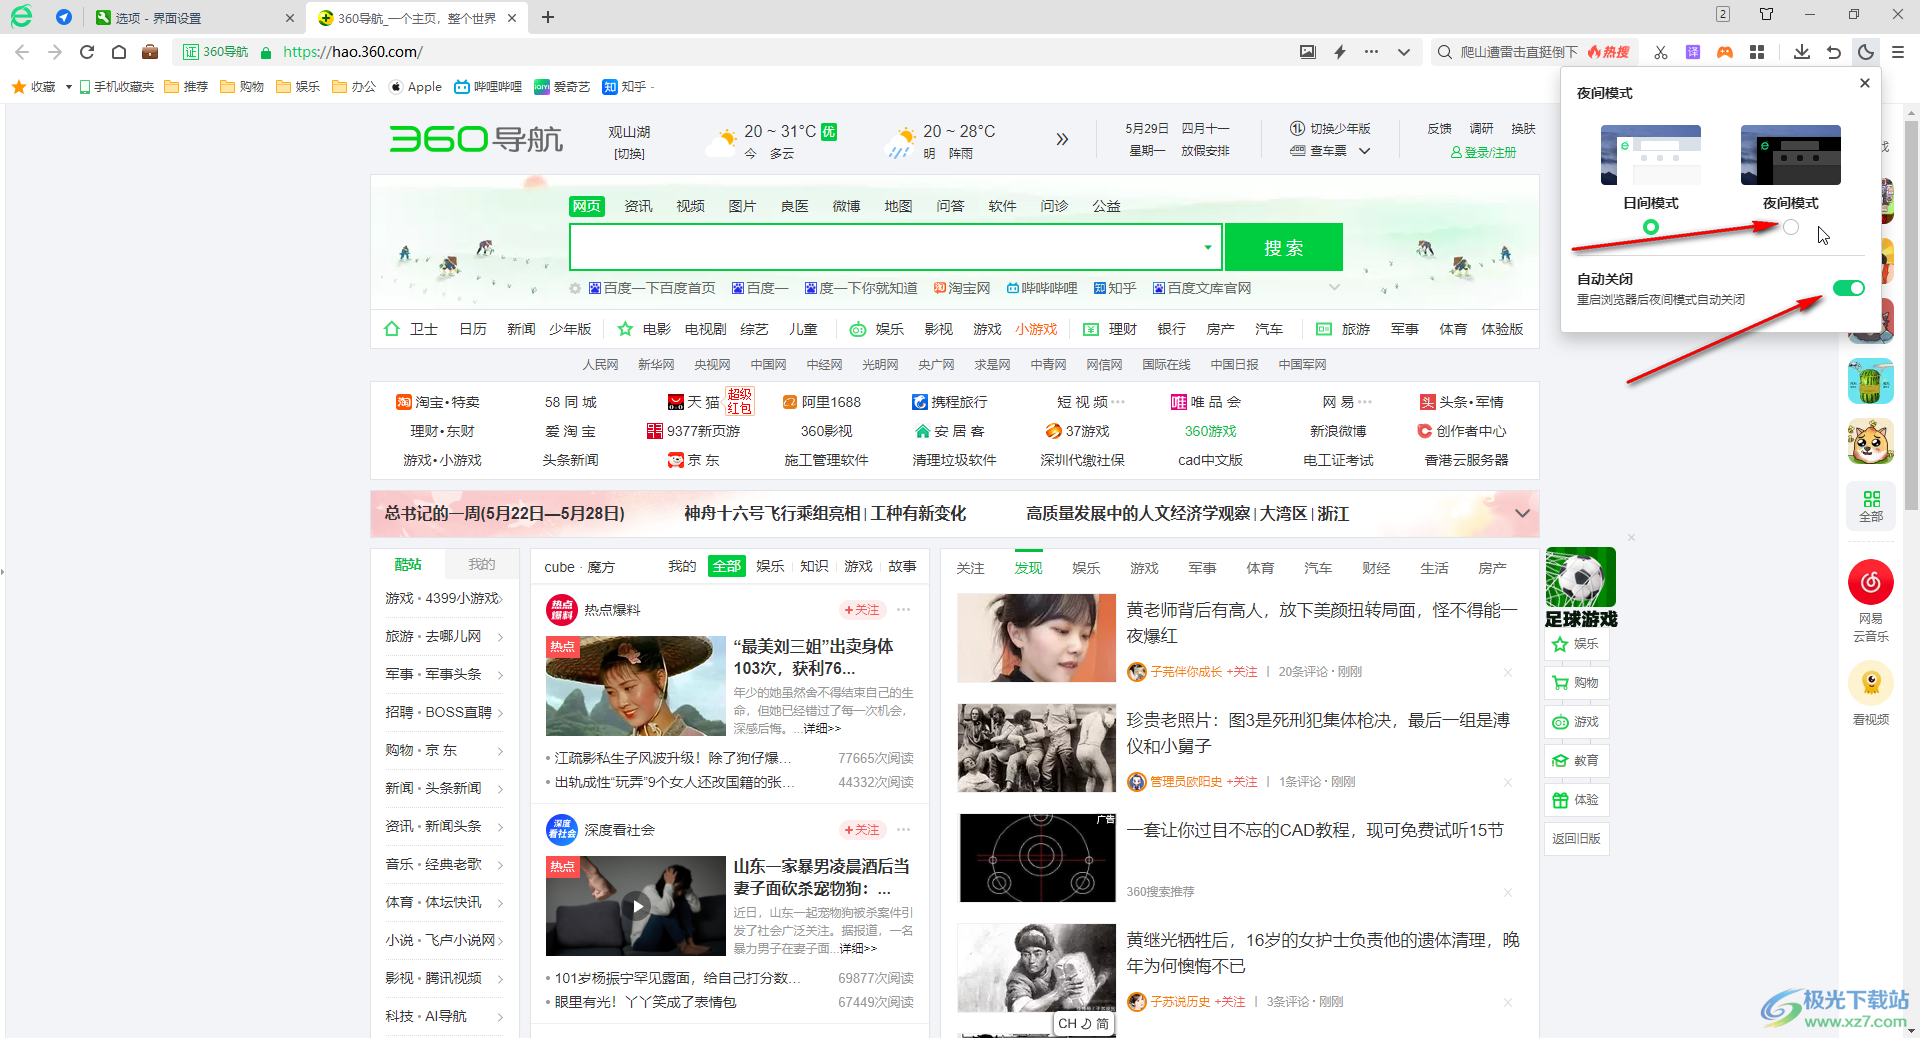This screenshot has height=1038, width=1920.
Task: Select the 地图 search tab
Action: (898, 206)
